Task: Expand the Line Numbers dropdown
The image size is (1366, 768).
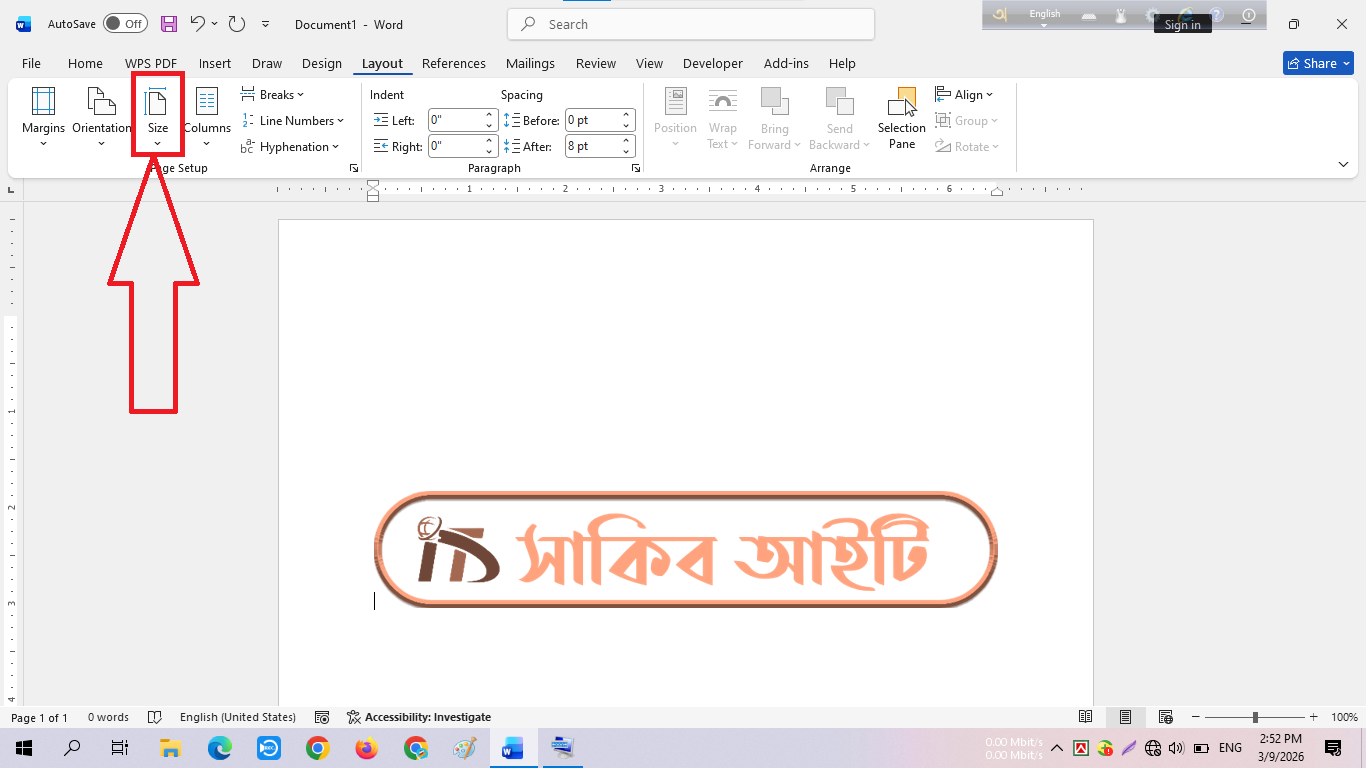Action: (293, 121)
